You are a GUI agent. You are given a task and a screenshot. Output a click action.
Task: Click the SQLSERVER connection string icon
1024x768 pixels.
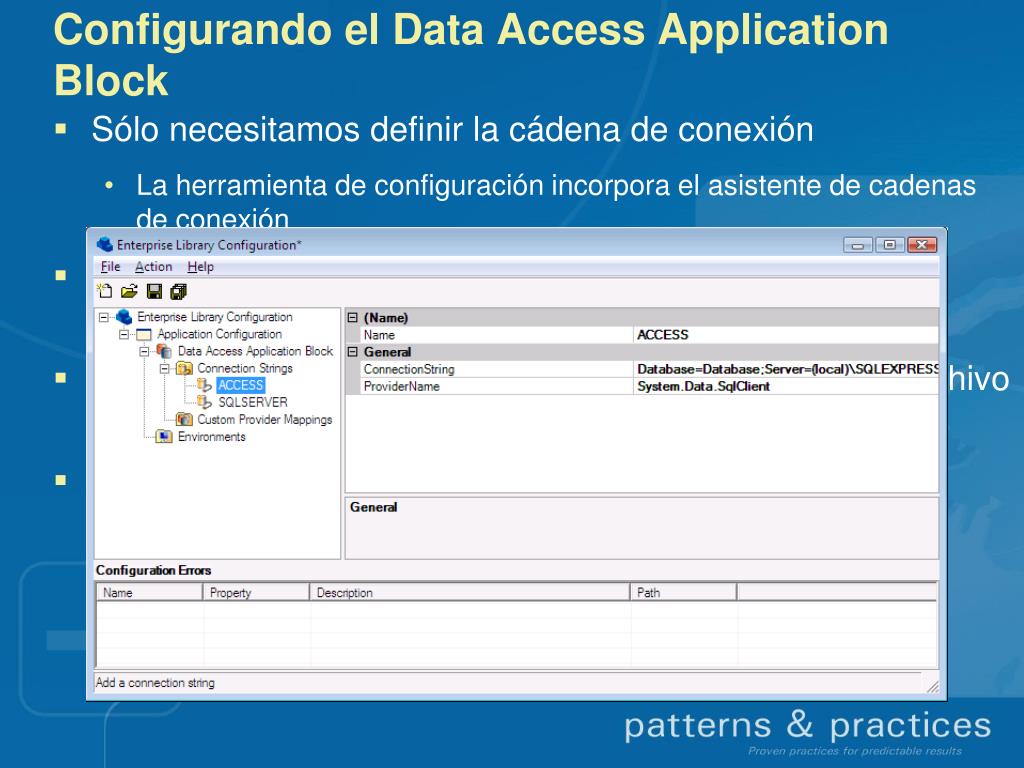[205, 402]
